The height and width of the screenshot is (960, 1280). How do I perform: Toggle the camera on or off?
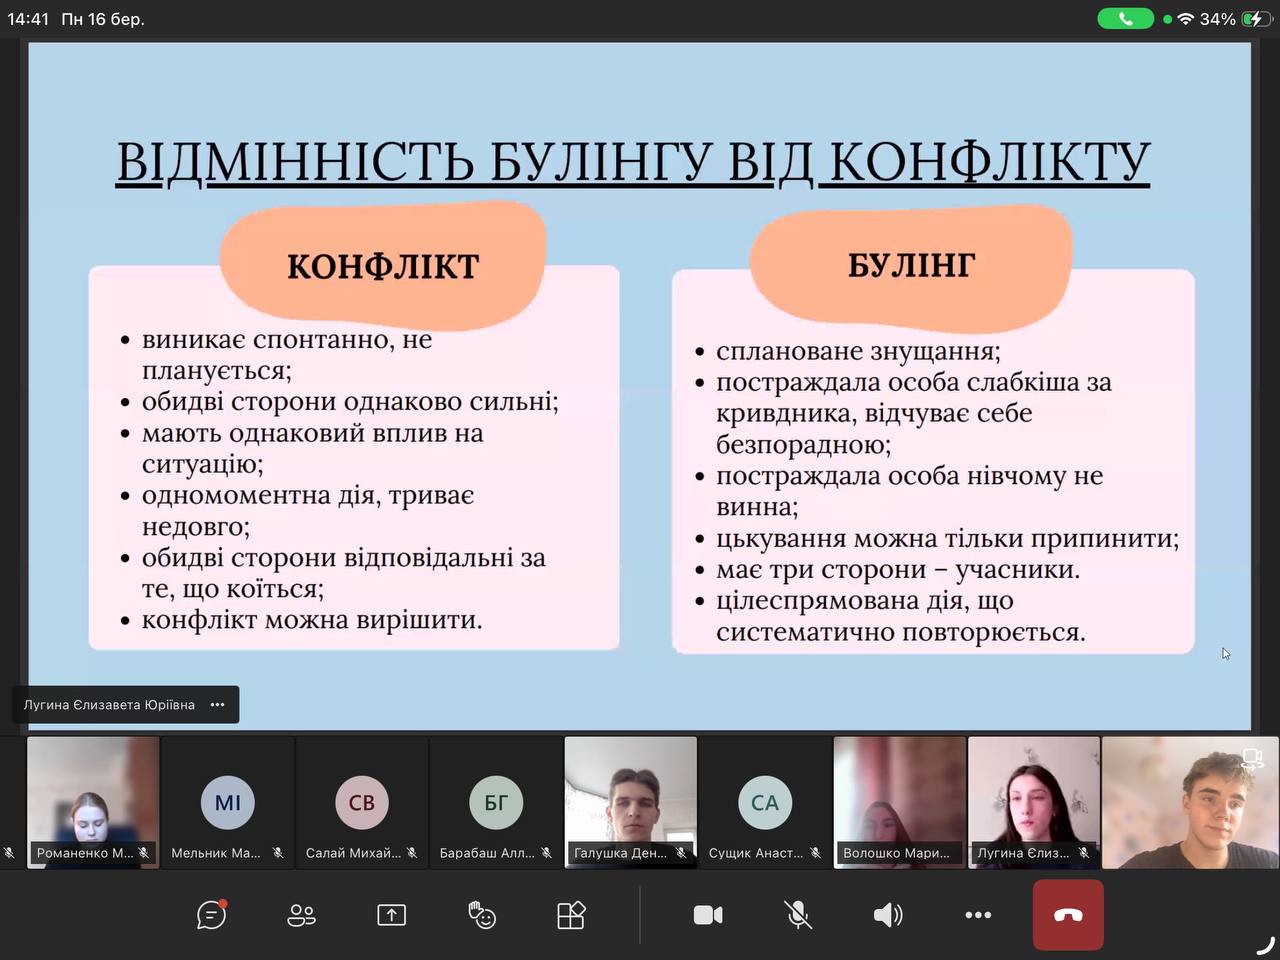(x=708, y=915)
